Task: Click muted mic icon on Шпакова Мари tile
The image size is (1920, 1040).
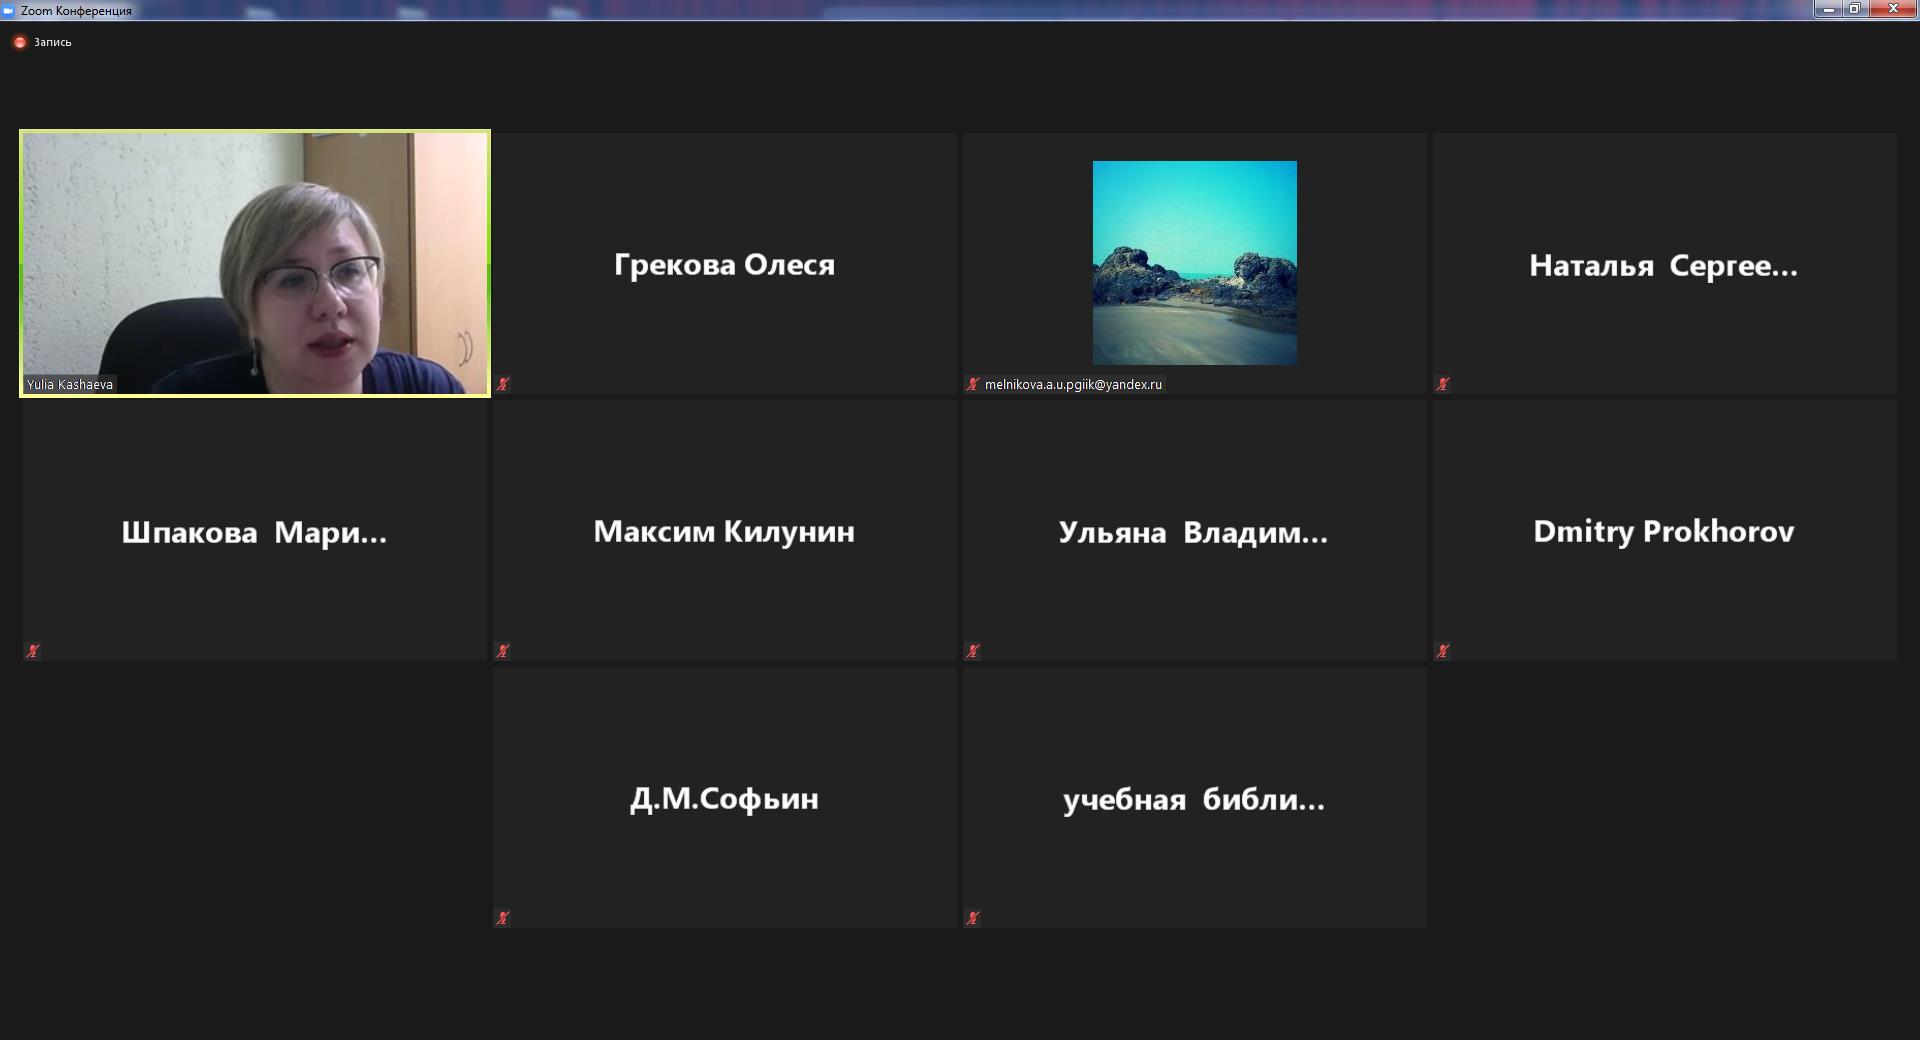Action: click(33, 651)
